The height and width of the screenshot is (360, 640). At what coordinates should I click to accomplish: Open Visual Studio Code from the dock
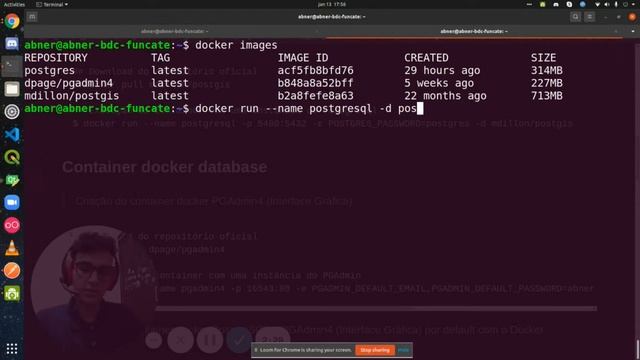coord(12,134)
